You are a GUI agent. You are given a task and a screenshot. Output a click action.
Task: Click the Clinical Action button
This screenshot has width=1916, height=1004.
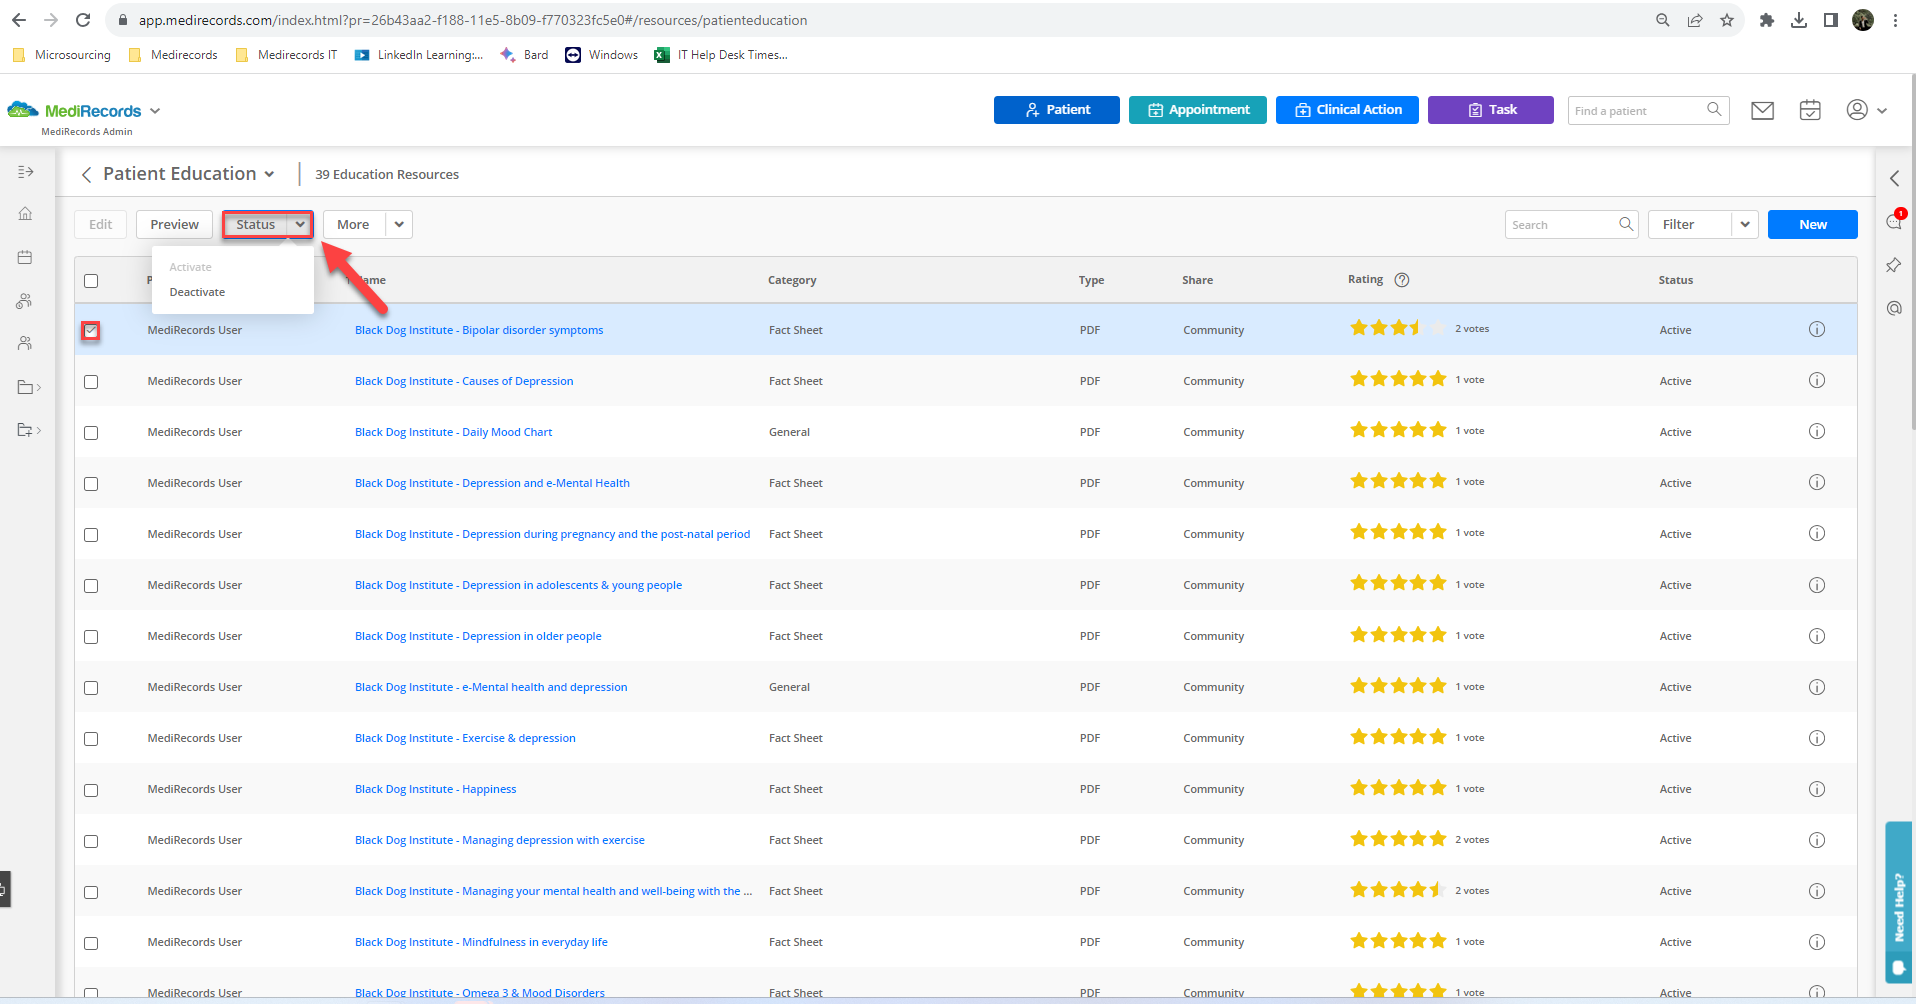[x=1347, y=110]
